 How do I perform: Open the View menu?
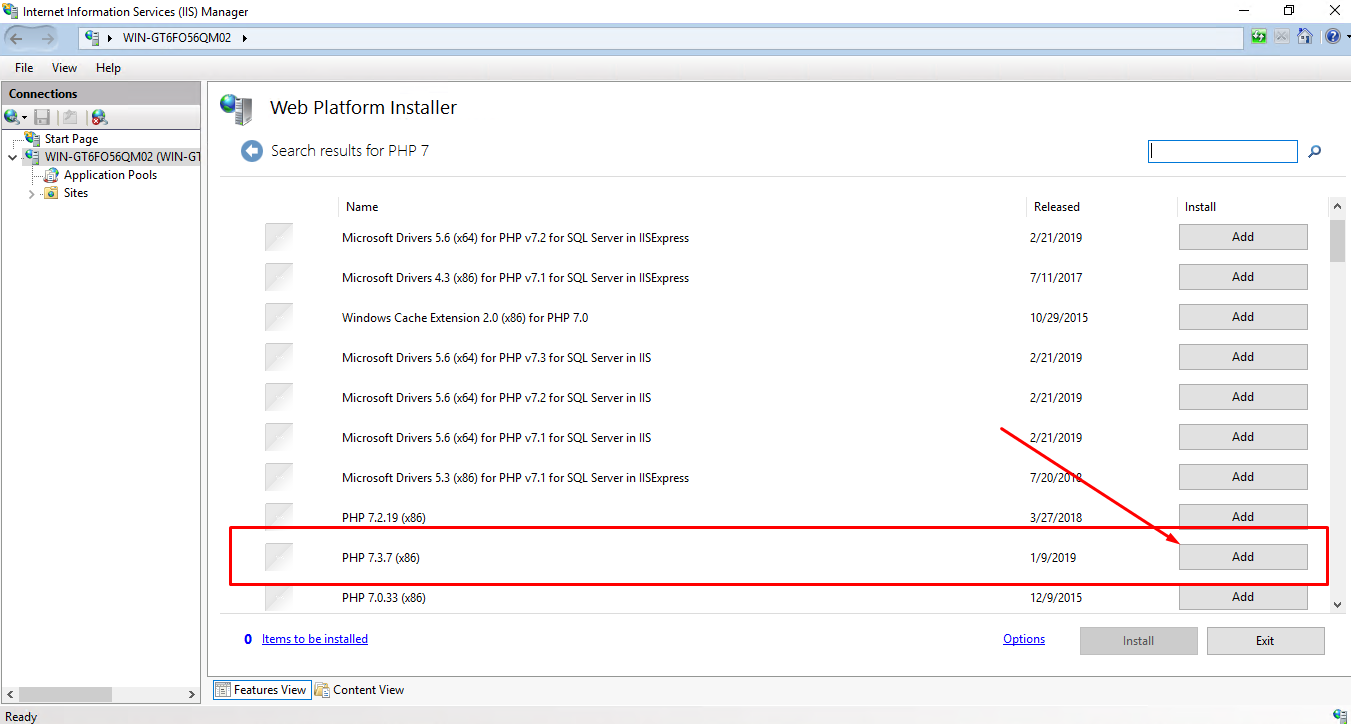(64, 68)
